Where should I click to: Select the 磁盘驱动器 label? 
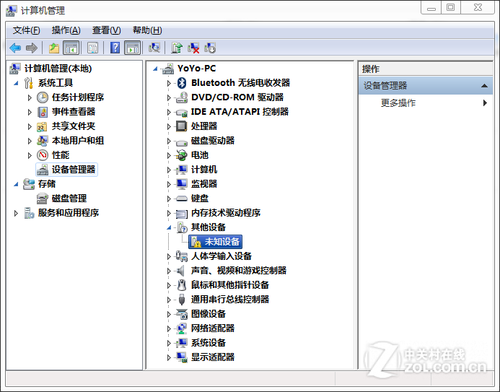(x=213, y=140)
